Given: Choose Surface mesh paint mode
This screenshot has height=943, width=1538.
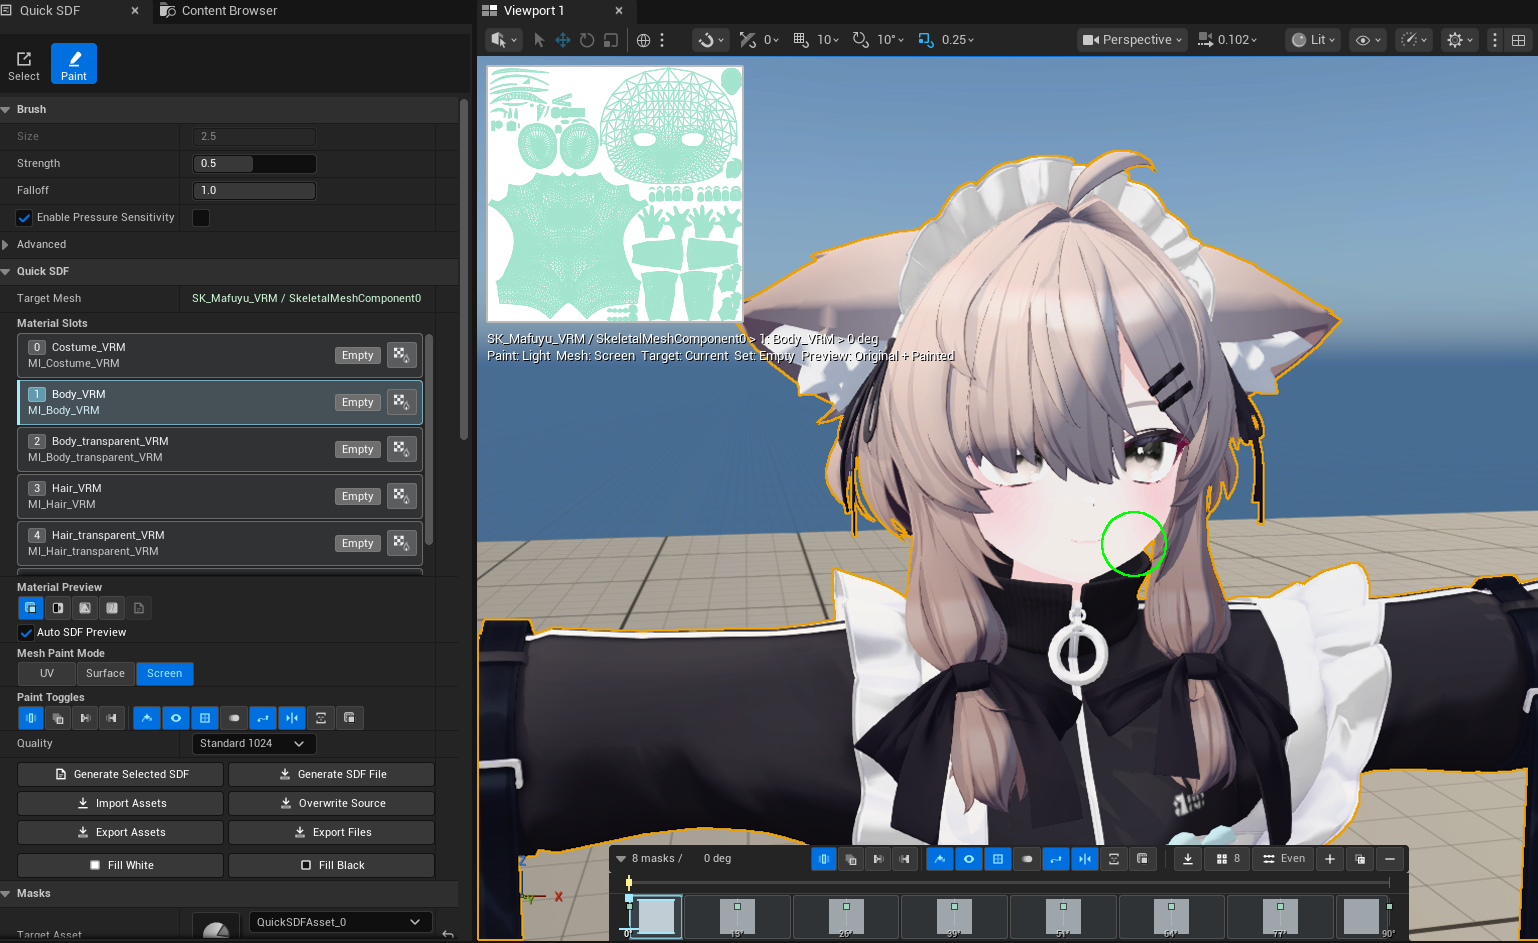Looking at the screenshot, I should (x=105, y=674).
